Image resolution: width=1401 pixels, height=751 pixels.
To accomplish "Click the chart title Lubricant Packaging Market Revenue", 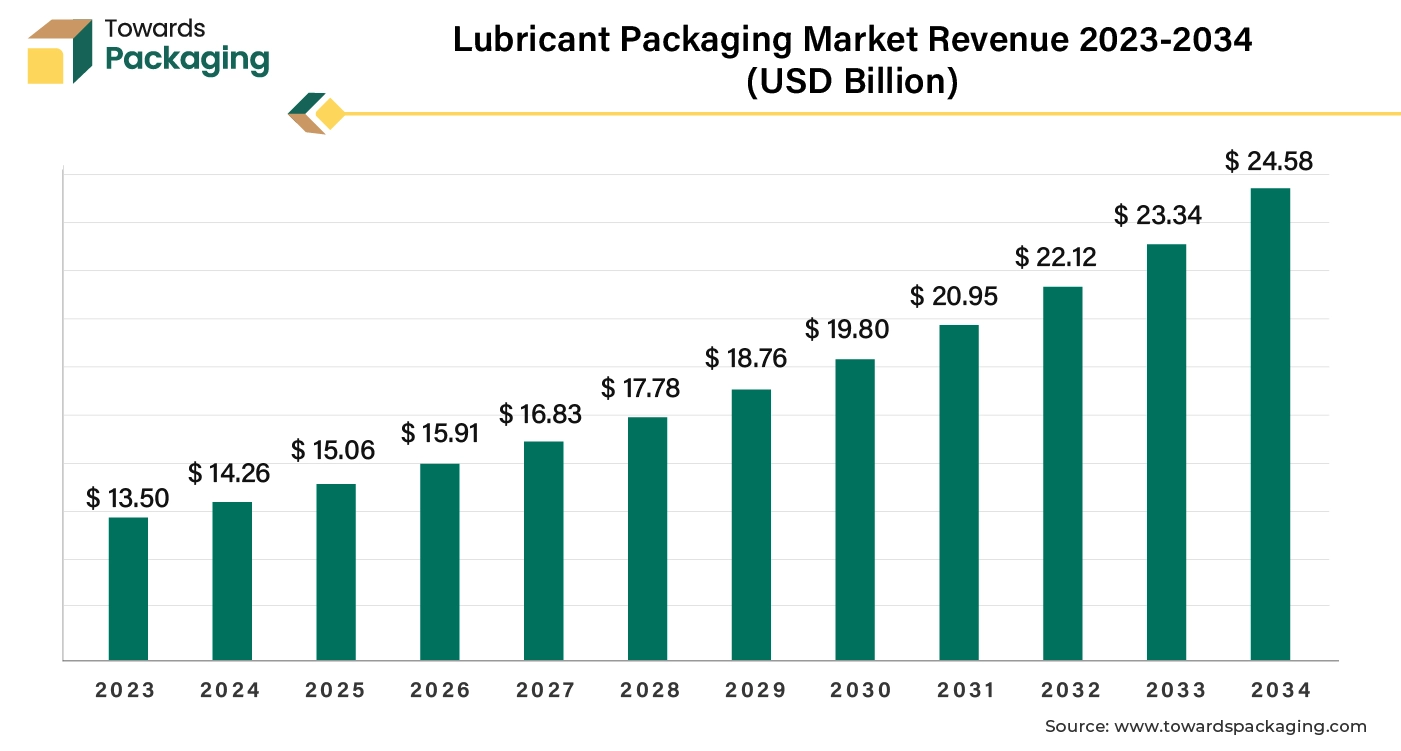I will click(x=852, y=40).
